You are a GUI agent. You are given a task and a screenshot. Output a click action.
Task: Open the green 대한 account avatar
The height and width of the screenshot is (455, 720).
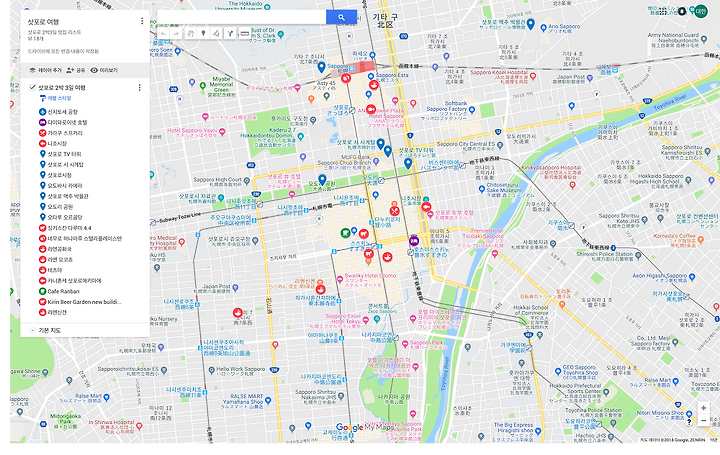(701, 11)
